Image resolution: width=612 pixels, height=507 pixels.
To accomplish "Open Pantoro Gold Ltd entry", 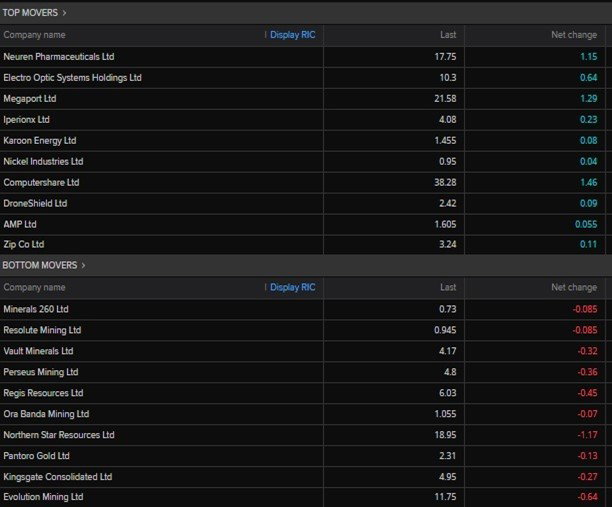I will click(x=36, y=456).
